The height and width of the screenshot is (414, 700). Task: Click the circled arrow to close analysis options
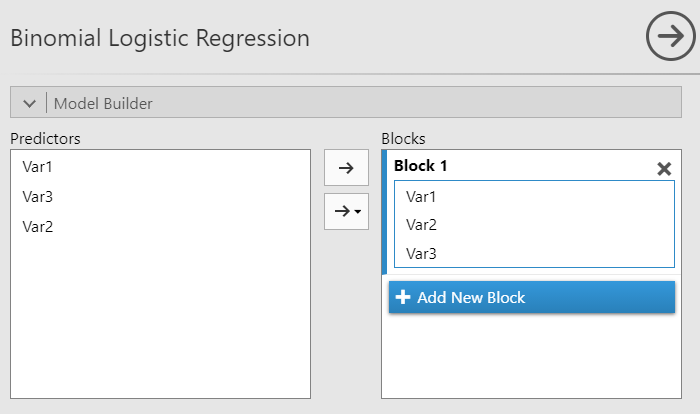coord(666,38)
